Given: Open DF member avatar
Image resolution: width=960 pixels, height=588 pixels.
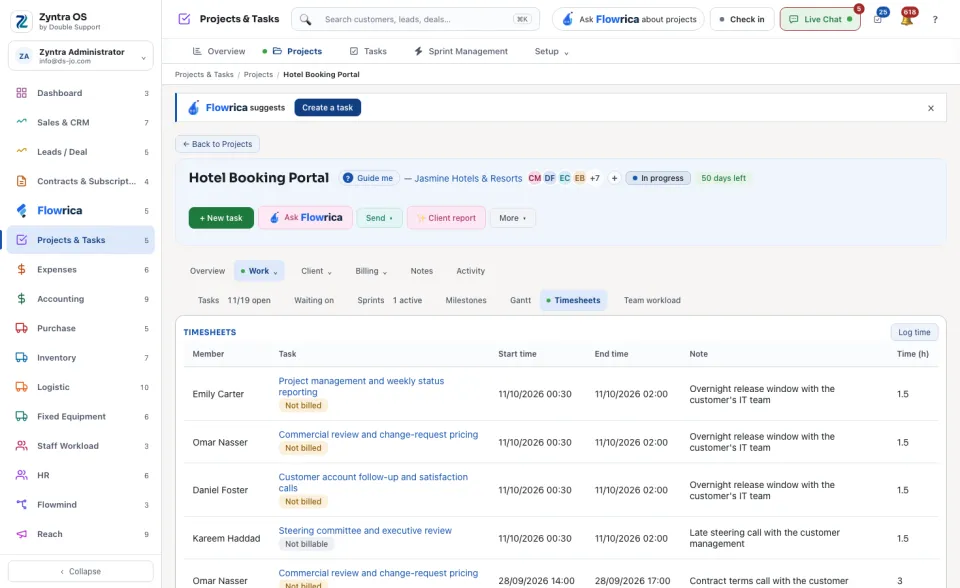Looking at the screenshot, I should coord(550,178).
